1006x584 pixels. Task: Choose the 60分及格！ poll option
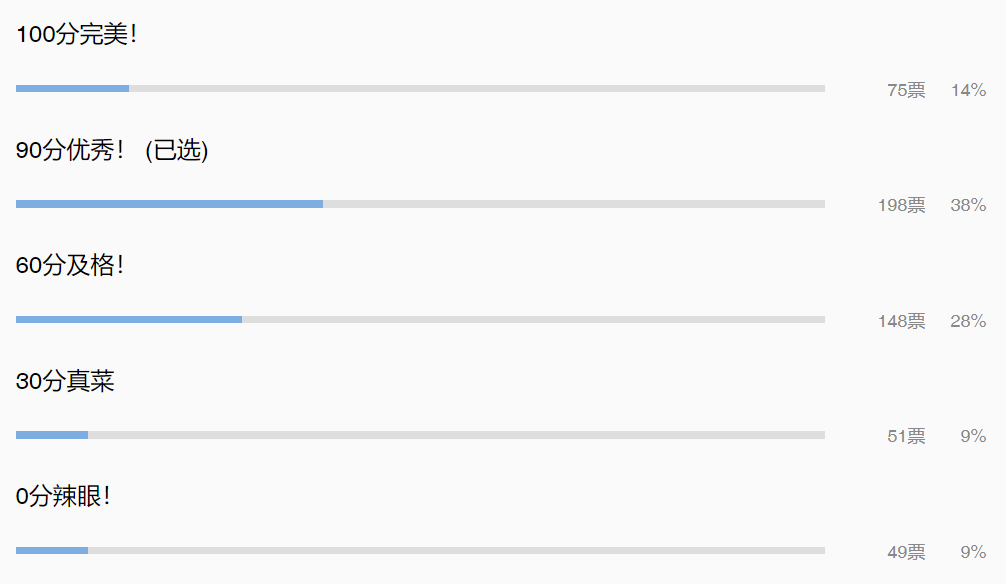point(69,266)
